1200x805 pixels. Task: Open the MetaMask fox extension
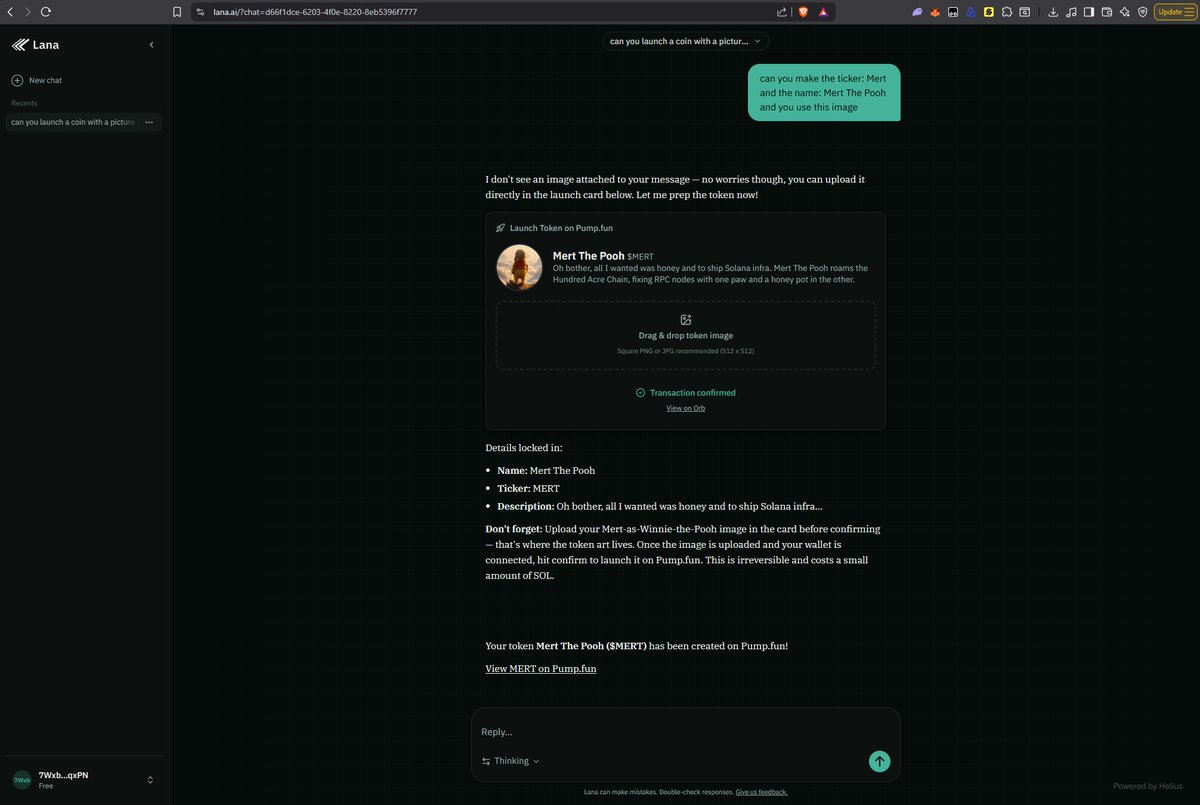point(935,12)
